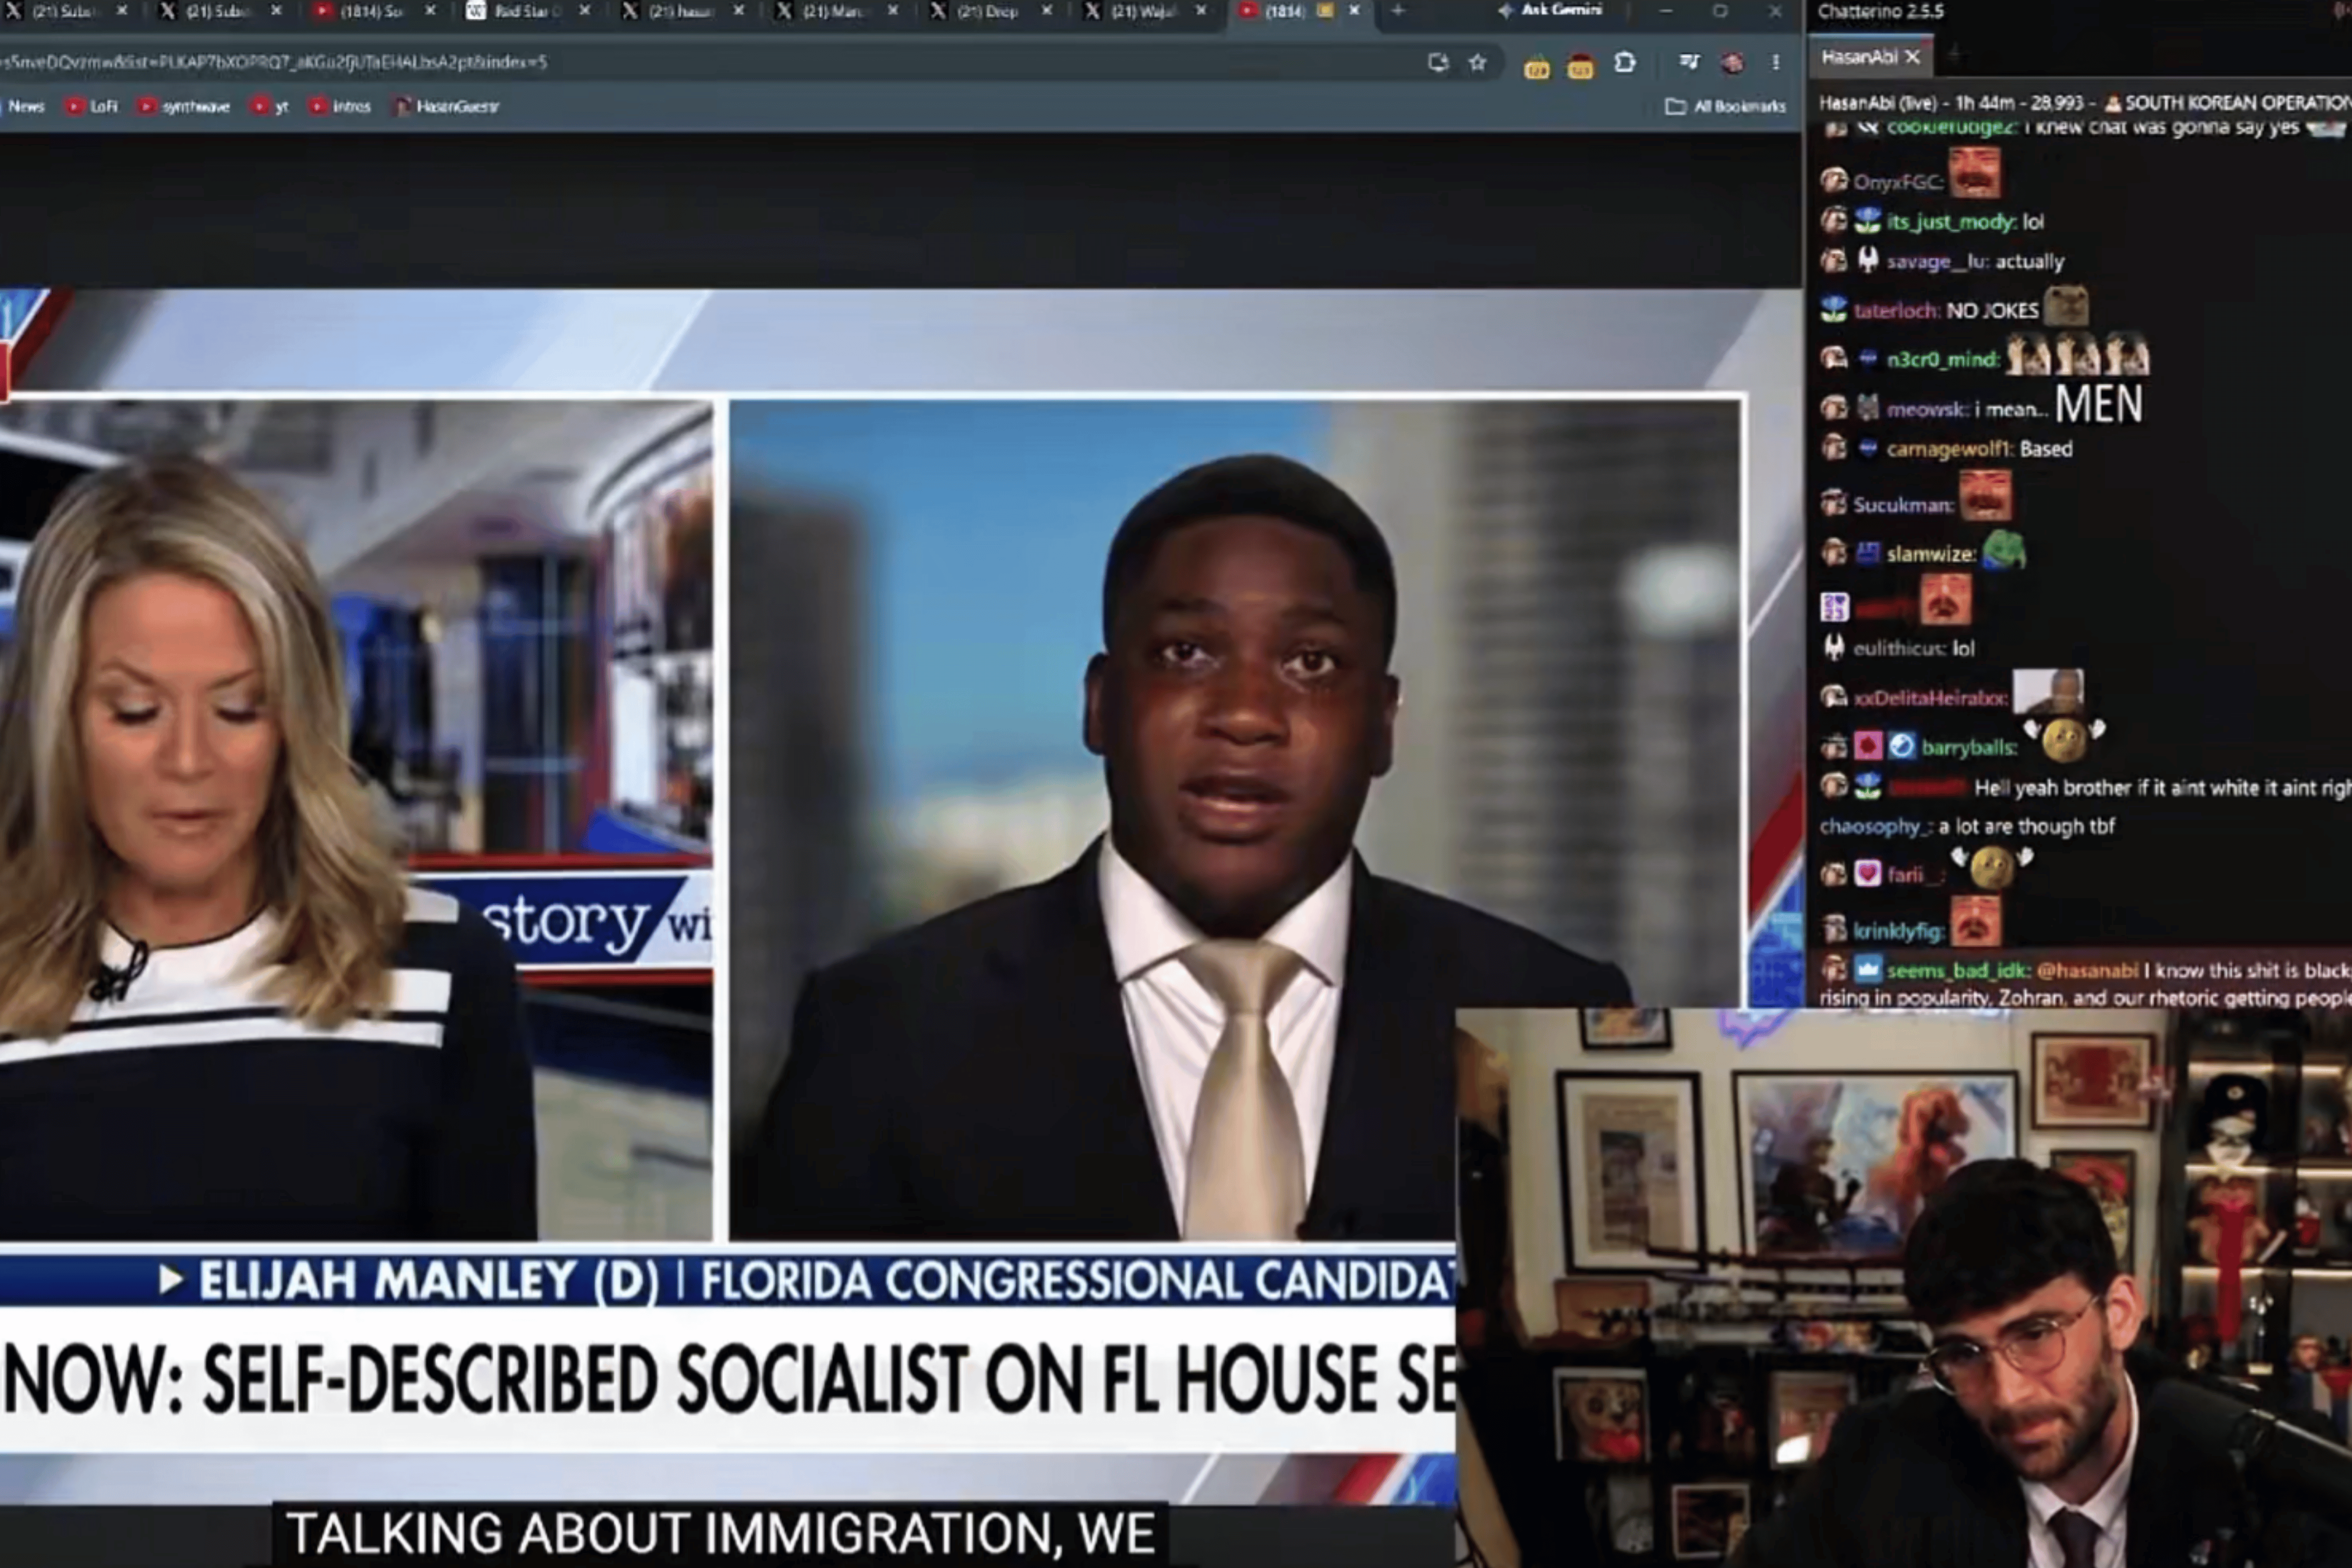Screen dimensions: 2352x1568
Task: Mute the active YouTube tab via its audio icon
Action: pos(1326,11)
